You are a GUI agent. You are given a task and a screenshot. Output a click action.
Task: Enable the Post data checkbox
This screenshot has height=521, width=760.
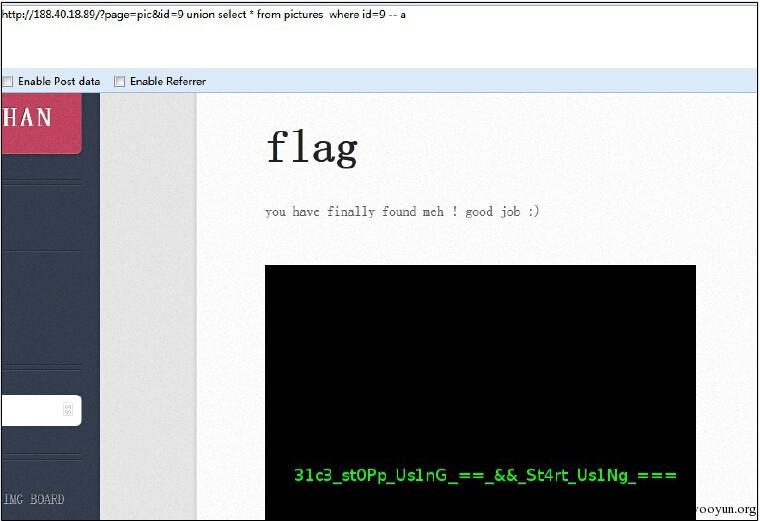pyautogui.click(x=8, y=81)
